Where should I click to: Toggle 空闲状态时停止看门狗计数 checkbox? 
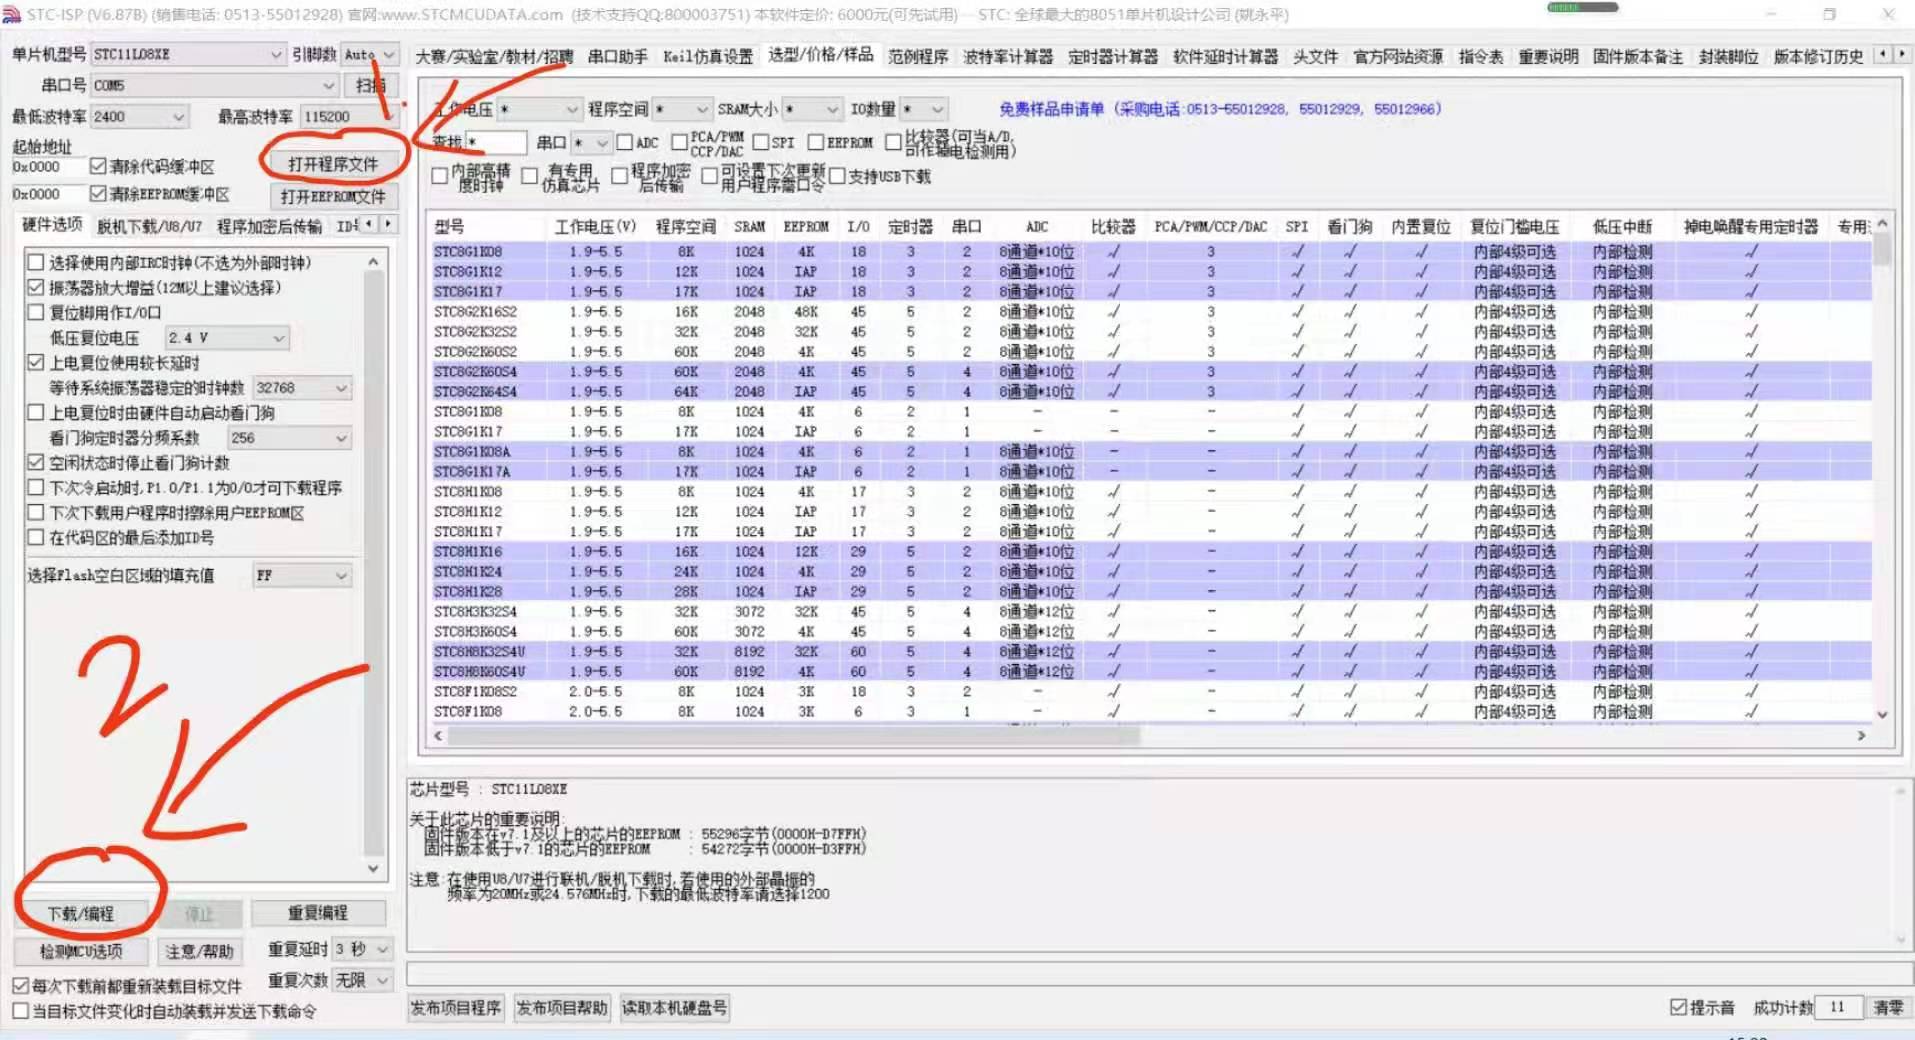36,462
